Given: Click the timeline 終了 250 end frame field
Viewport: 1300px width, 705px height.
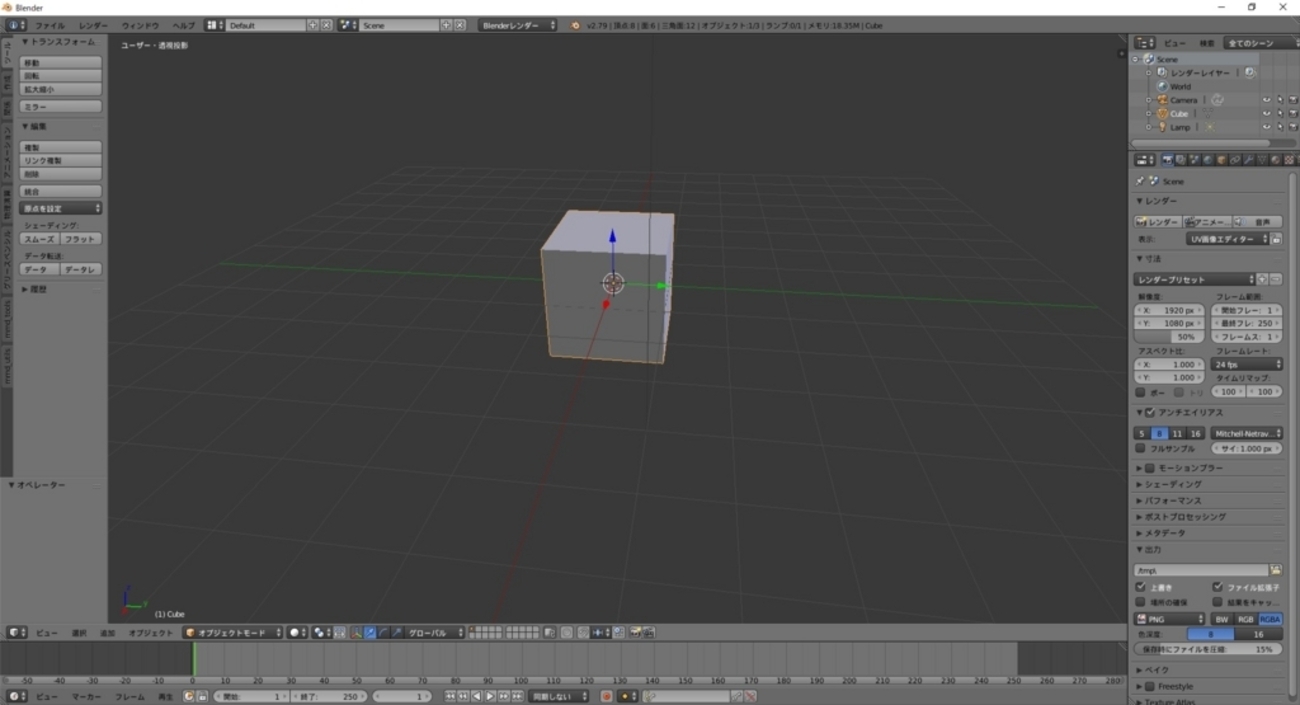Looking at the screenshot, I should (331, 696).
